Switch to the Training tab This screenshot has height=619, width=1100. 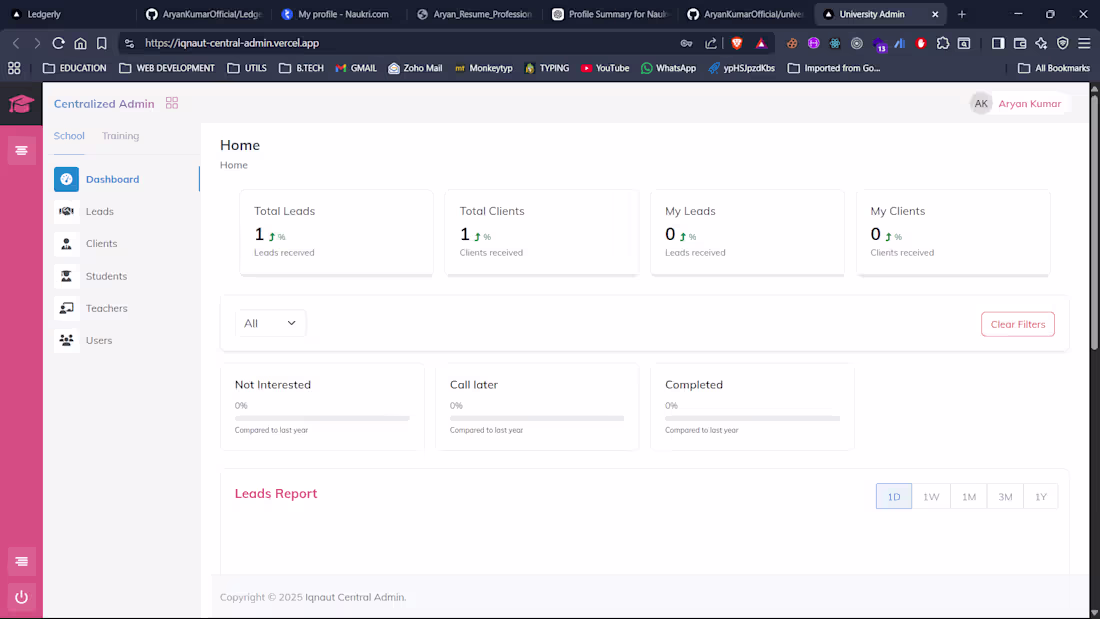tap(121, 135)
